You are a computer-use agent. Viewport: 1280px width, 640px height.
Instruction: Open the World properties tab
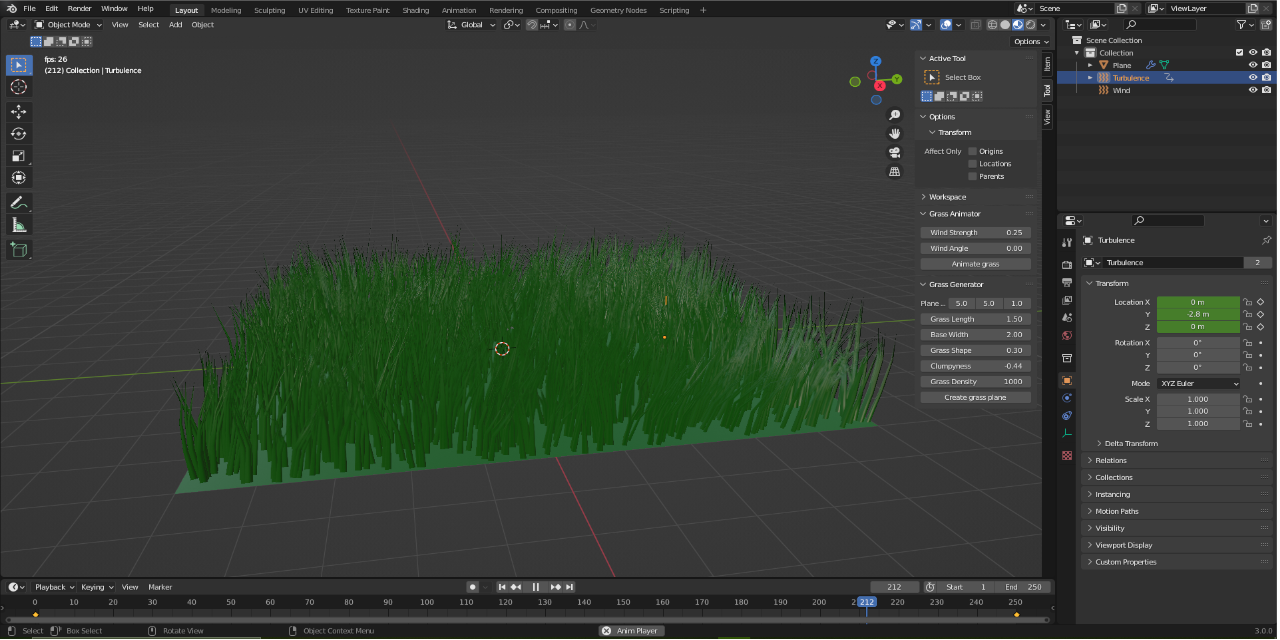1067,335
